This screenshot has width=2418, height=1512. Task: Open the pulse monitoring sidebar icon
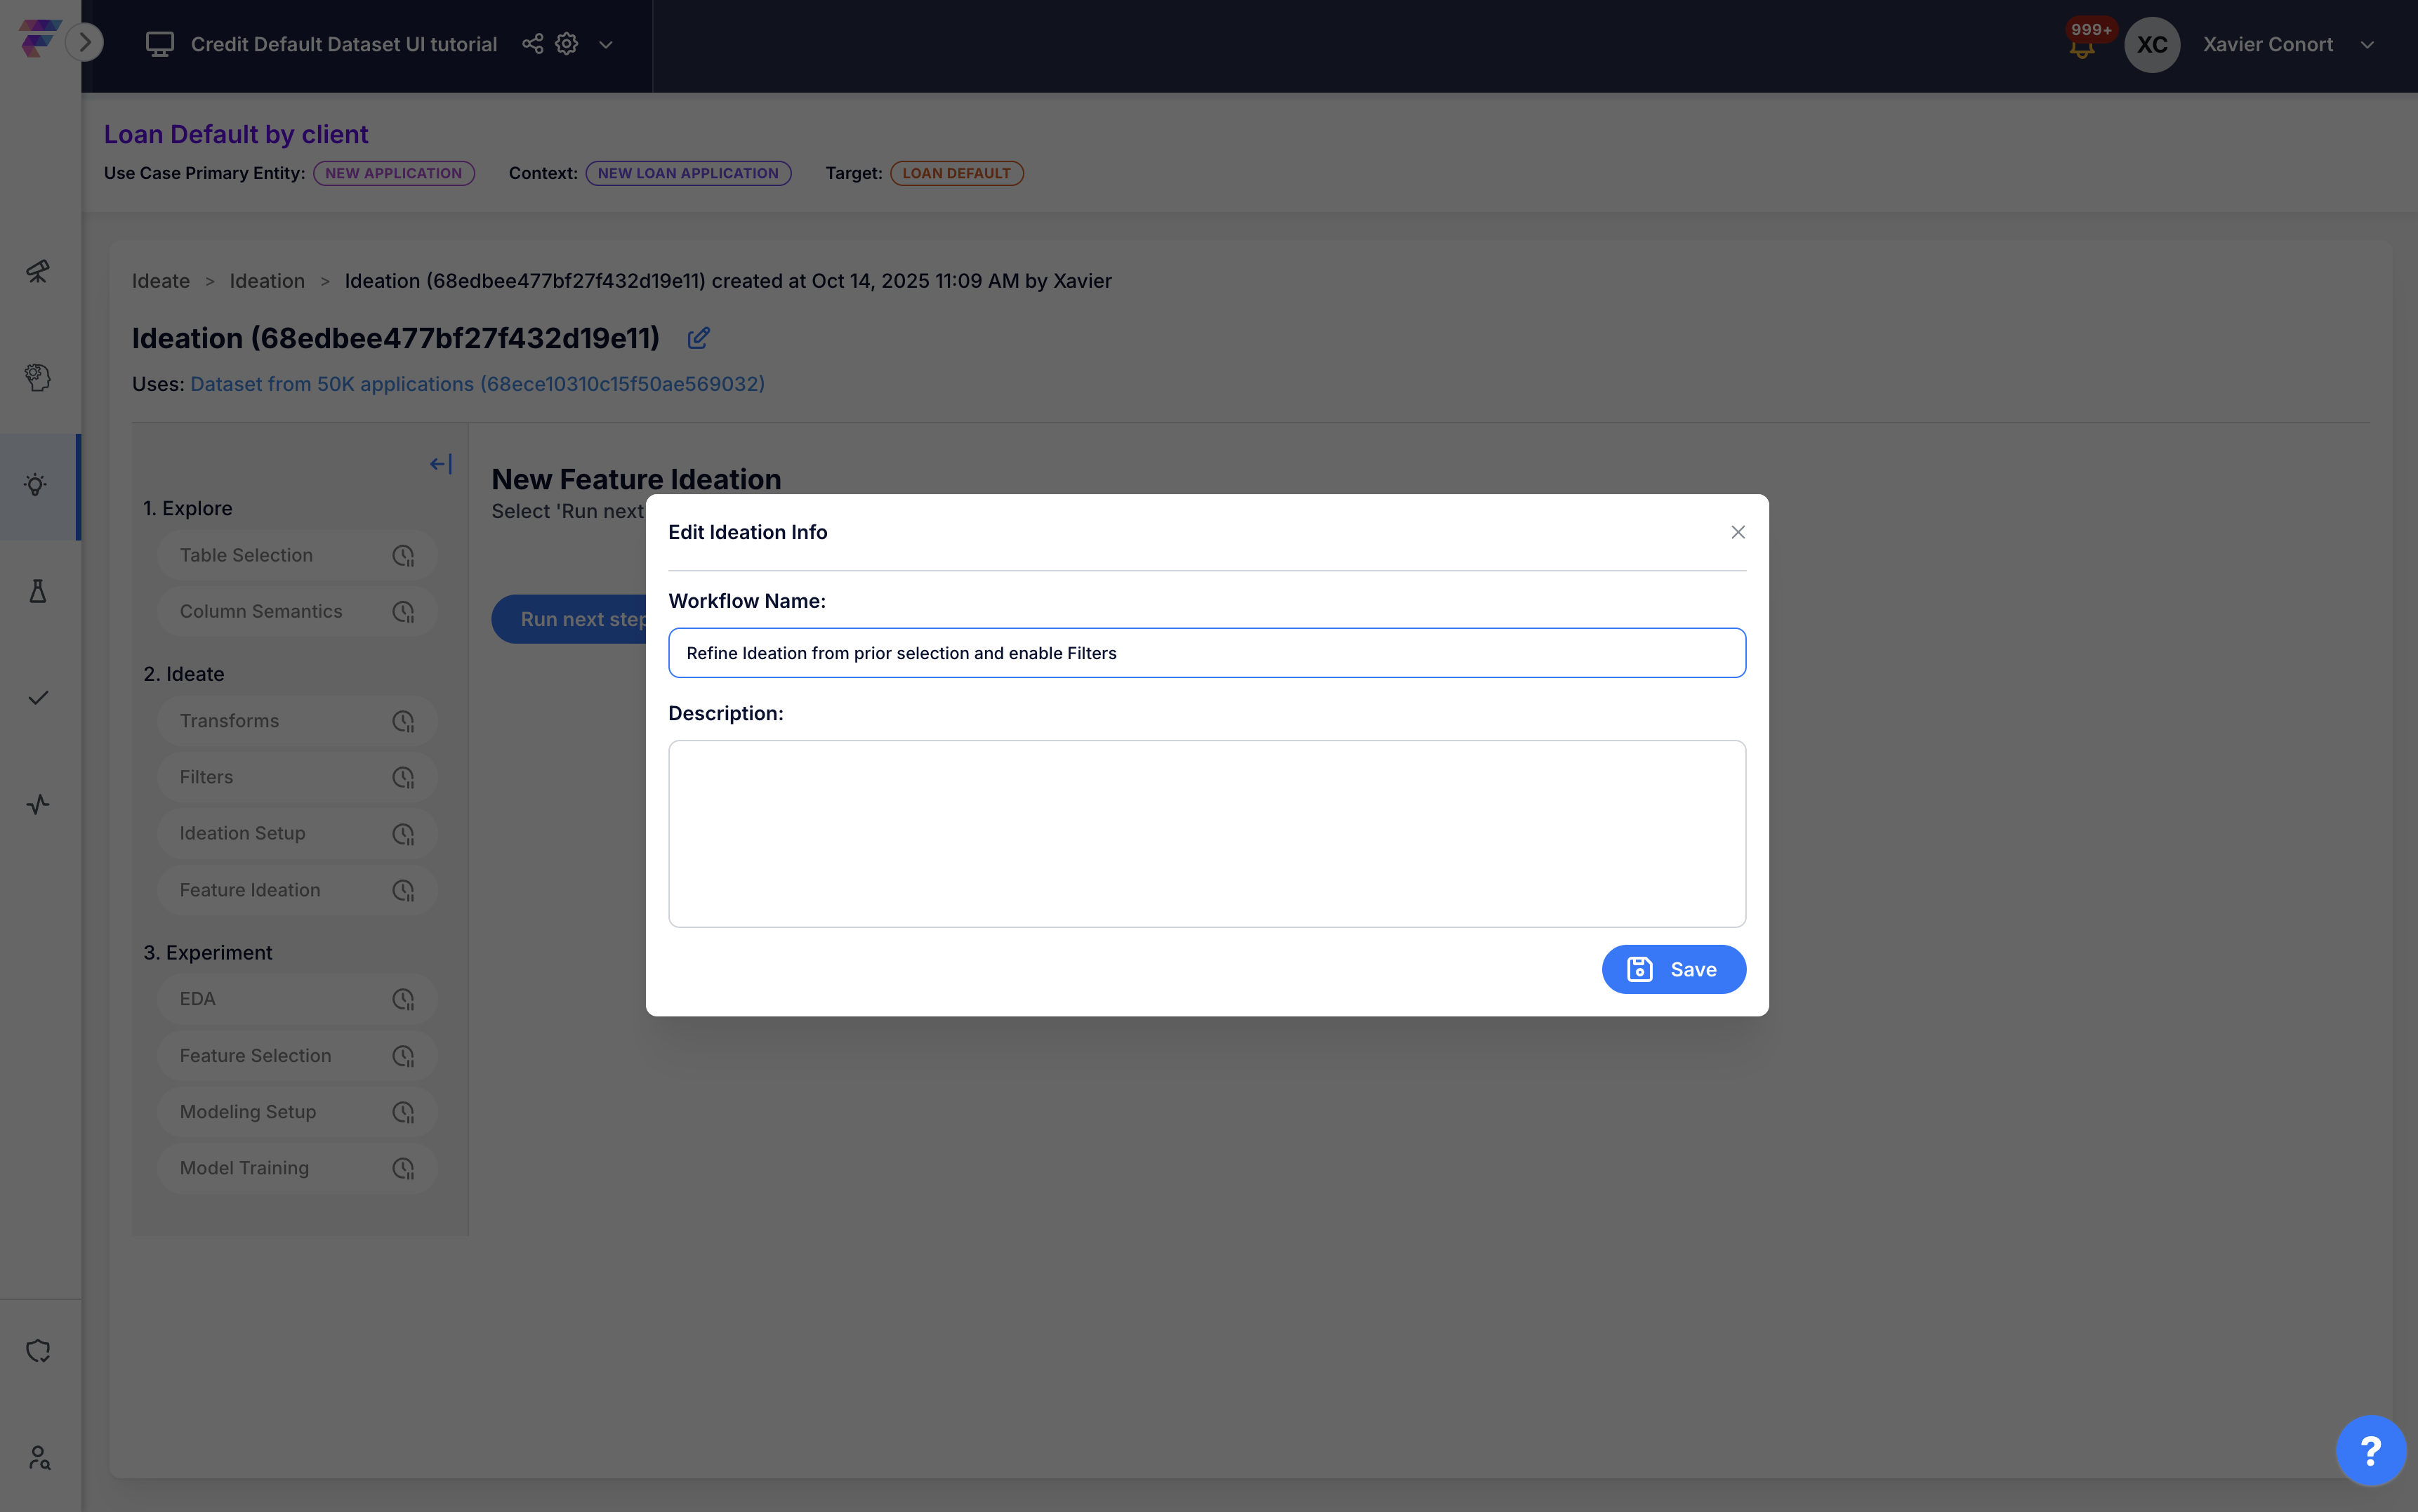point(38,804)
